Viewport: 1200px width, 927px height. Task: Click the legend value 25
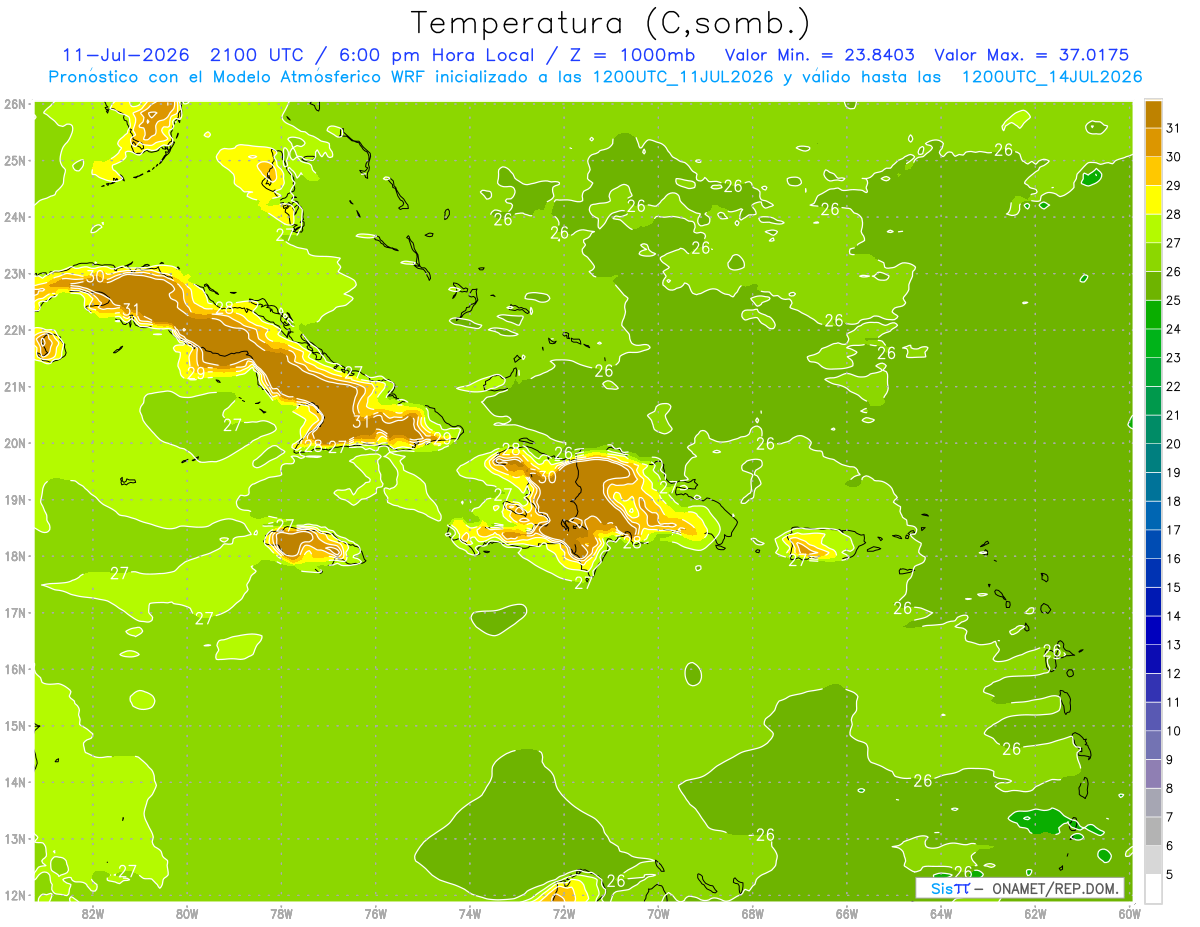coord(1174,300)
